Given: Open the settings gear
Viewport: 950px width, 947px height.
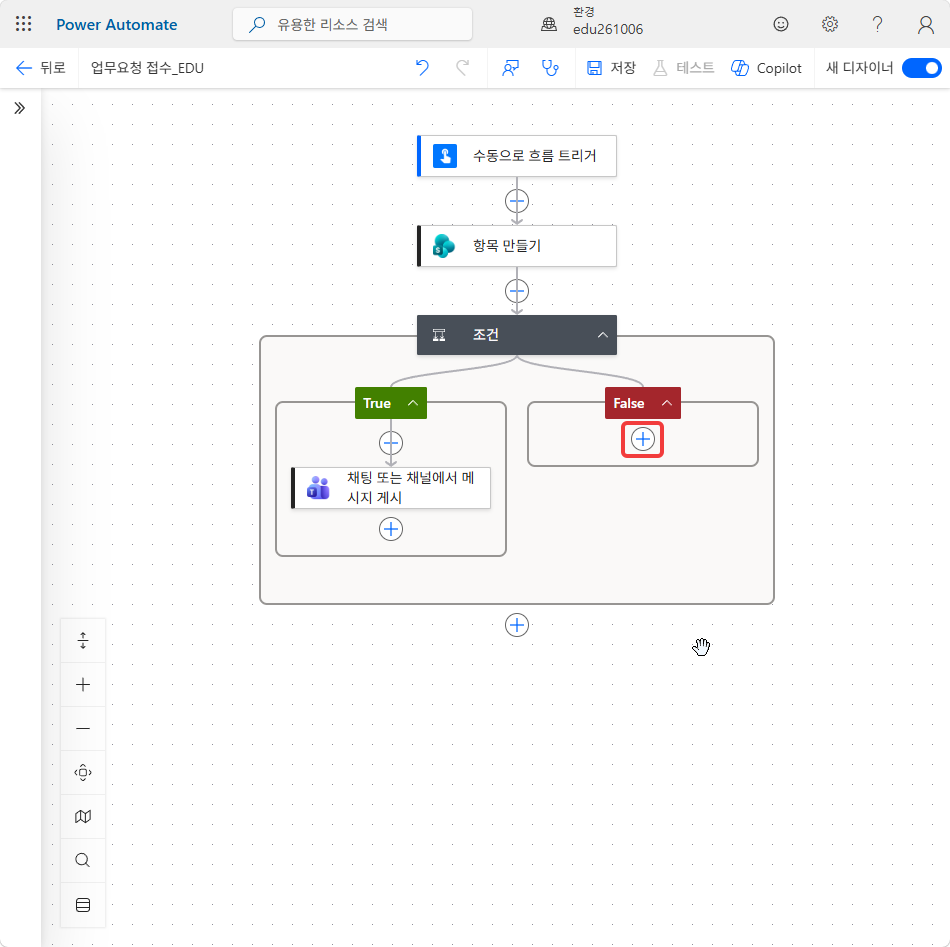Looking at the screenshot, I should pyautogui.click(x=829, y=24).
